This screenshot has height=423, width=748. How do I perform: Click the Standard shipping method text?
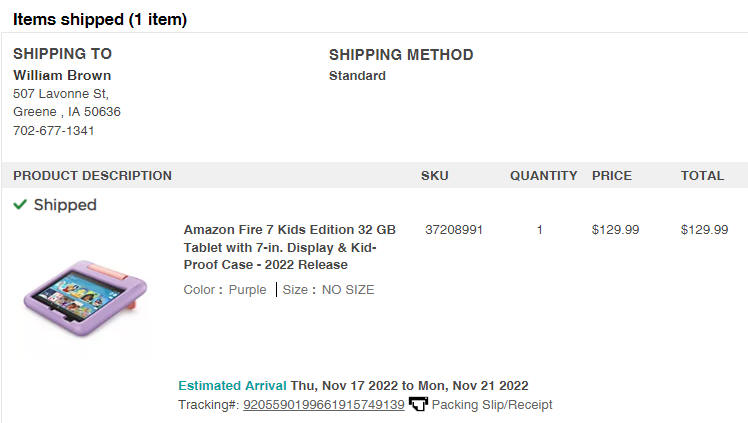[357, 75]
